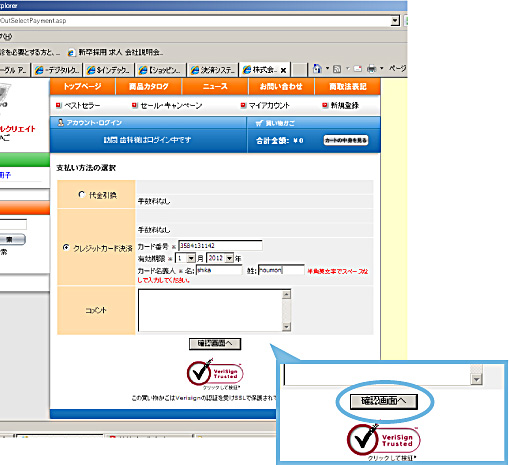Click the マイアカウント link
Screen dimensions: 509x465
pyautogui.click(x=269, y=106)
